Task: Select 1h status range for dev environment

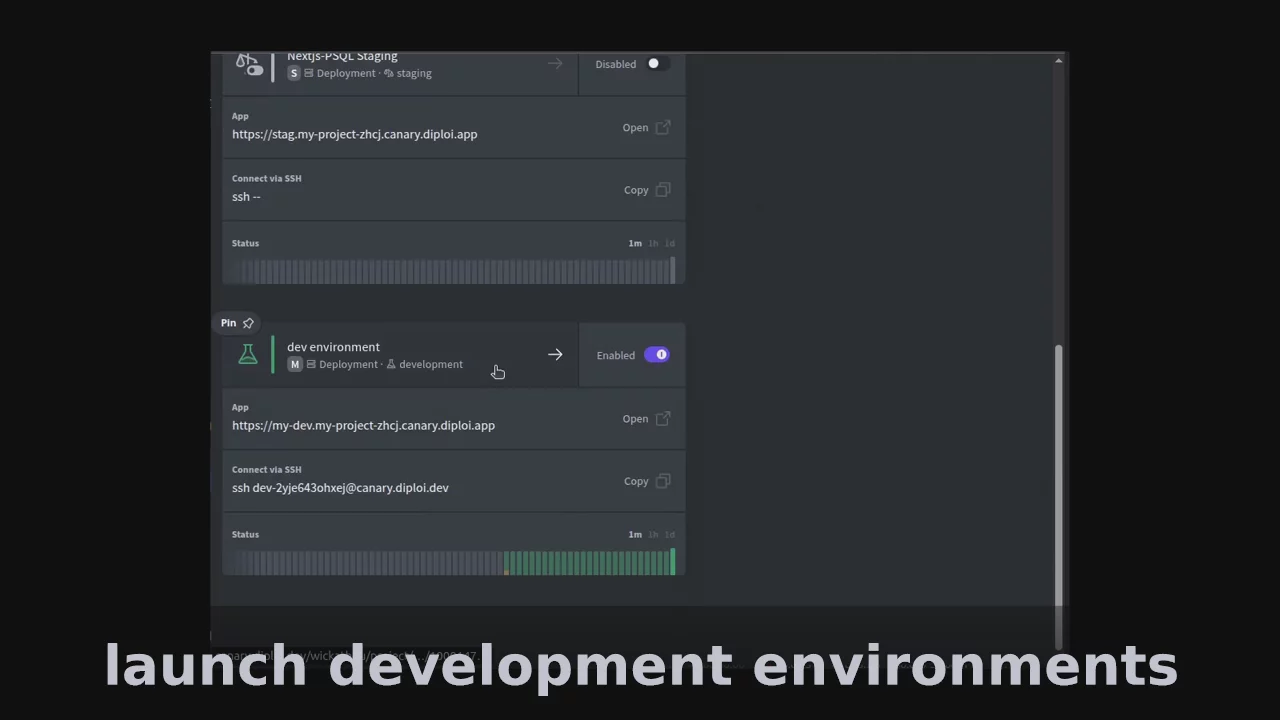Action: (x=653, y=535)
